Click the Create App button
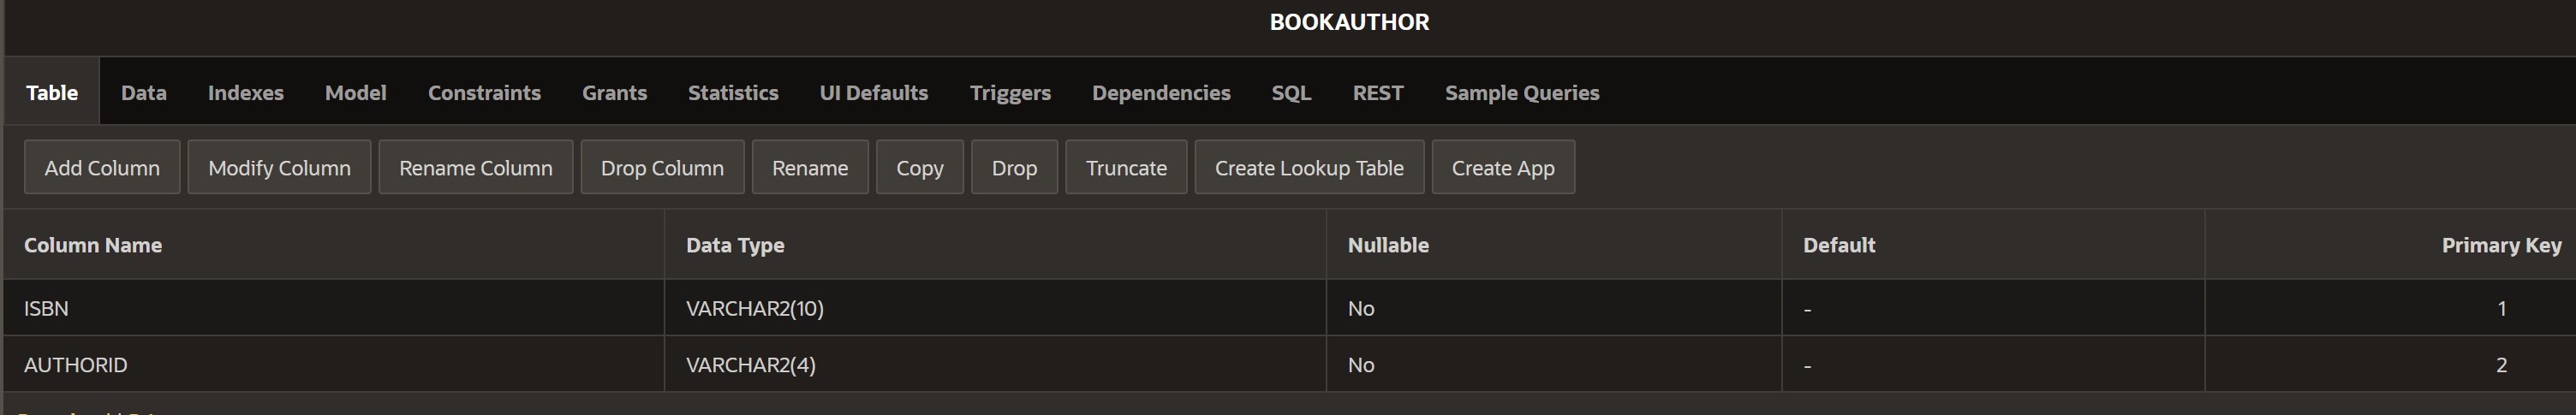 click(x=1503, y=167)
